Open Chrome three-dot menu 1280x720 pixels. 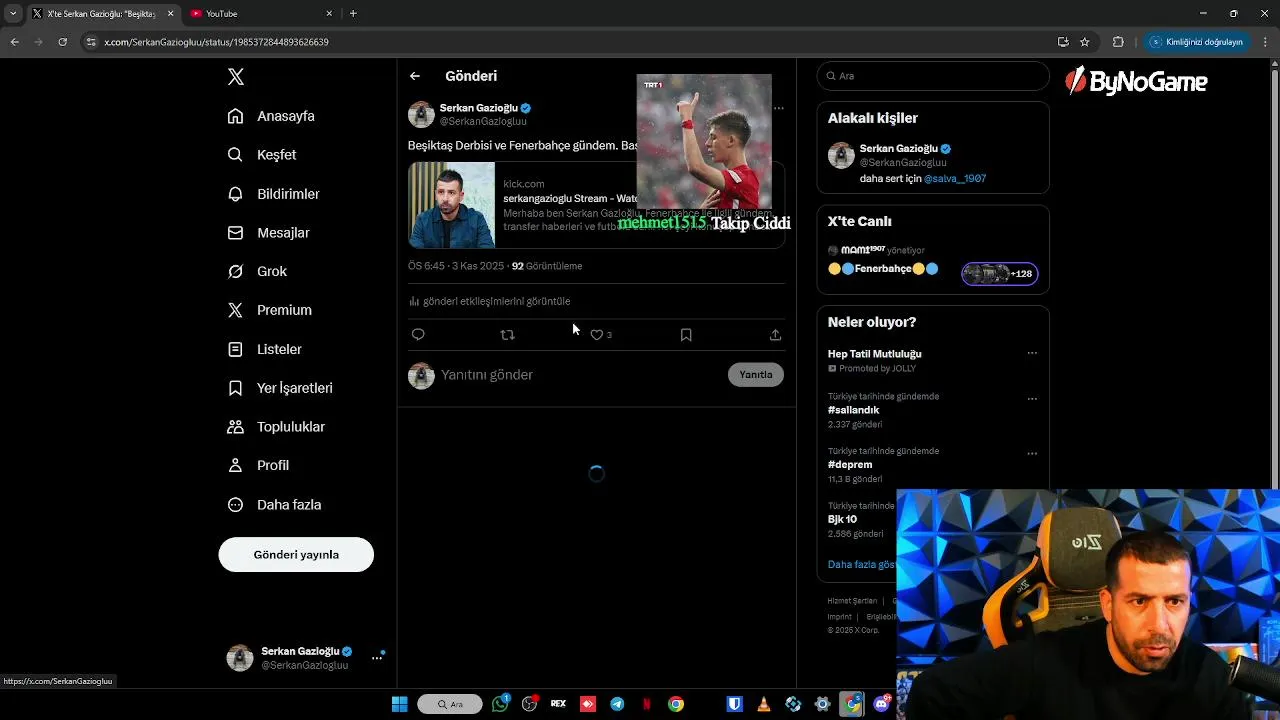[x=1266, y=42]
